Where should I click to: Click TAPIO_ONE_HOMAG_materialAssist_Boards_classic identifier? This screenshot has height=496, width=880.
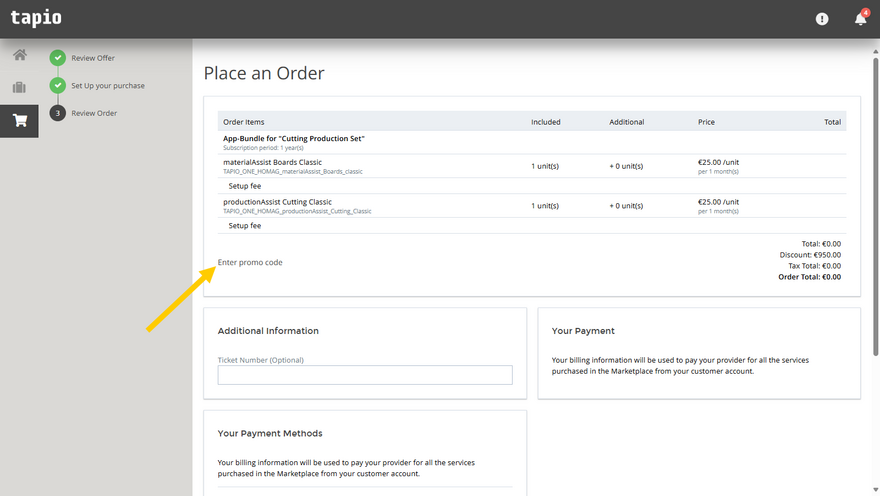[x=293, y=172]
